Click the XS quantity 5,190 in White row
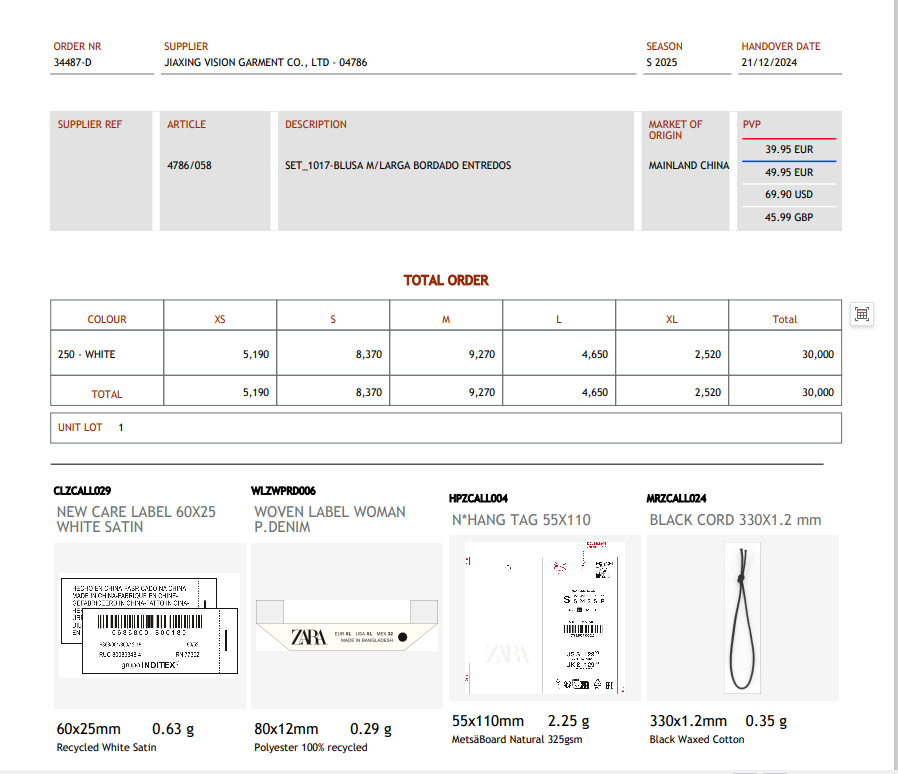Viewport: 898px width, 774px height. point(255,354)
